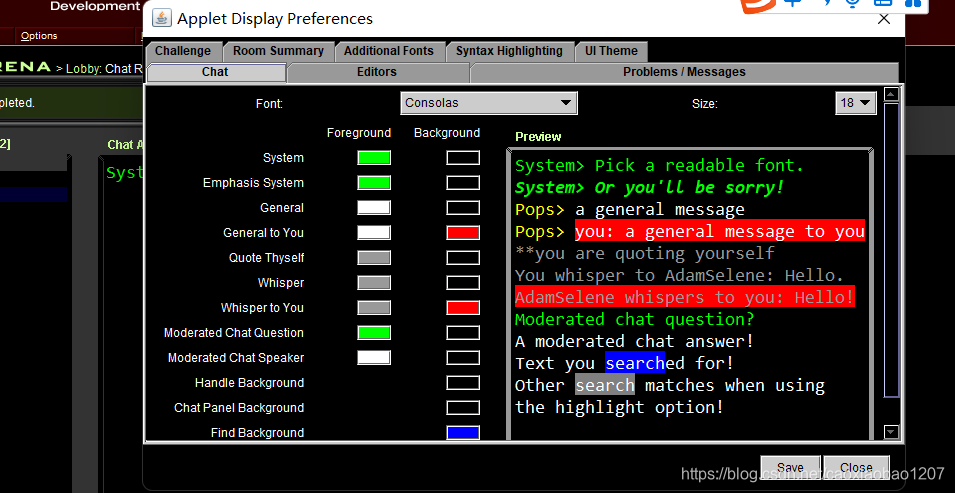The height and width of the screenshot is (493, 955).
Task: Change Emphasis System background color
Action: point(463,183)
